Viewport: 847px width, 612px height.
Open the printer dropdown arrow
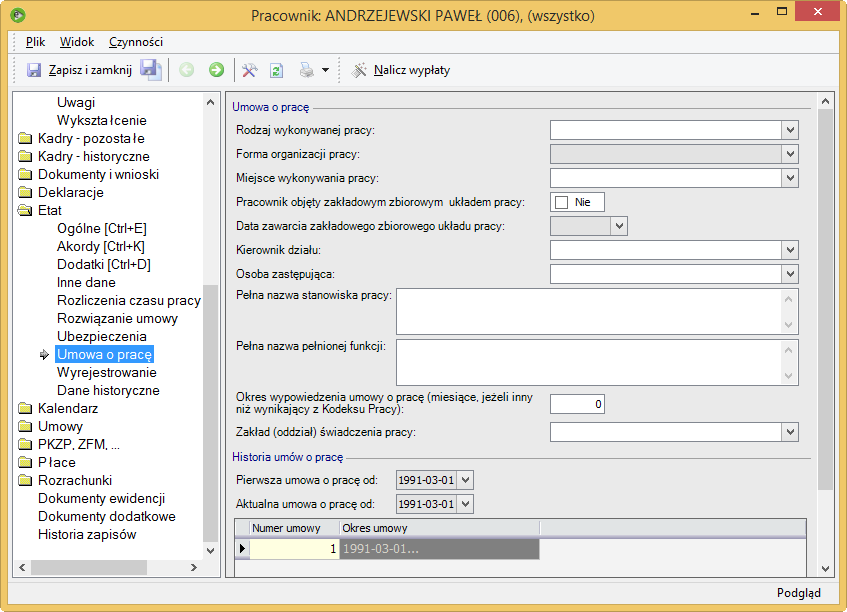(x=325, y=70)
